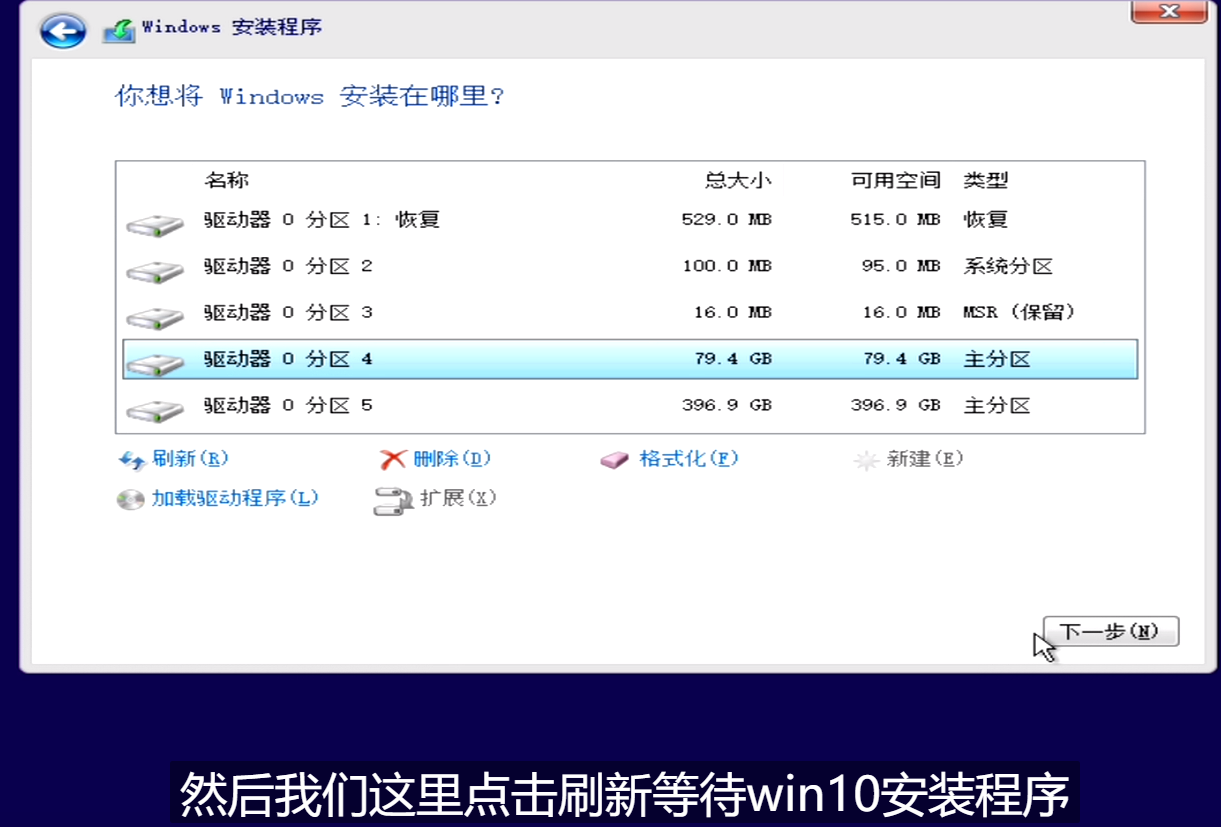Select row 驱动器 0 分区 1: 恢复
This screenshot has width=1221, height=827.
[x=630, y=219]
